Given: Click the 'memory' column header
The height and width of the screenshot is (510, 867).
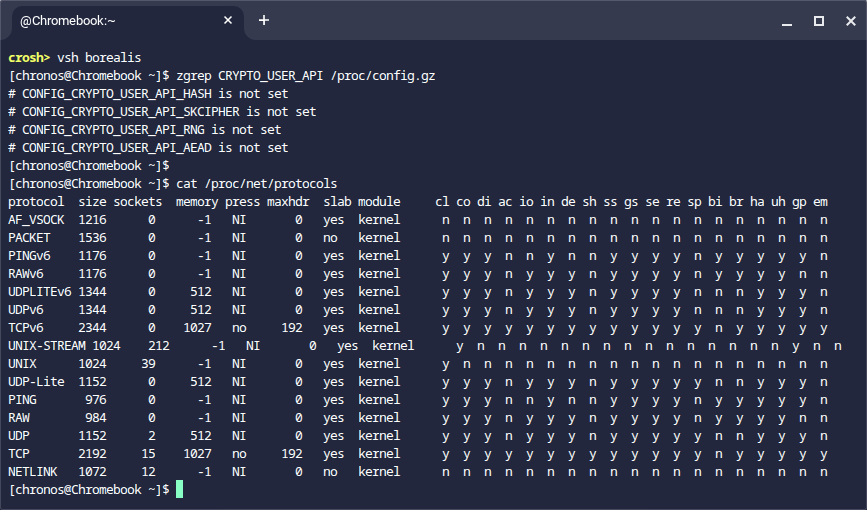Looking at the screenshot, I should coord(197,202).
